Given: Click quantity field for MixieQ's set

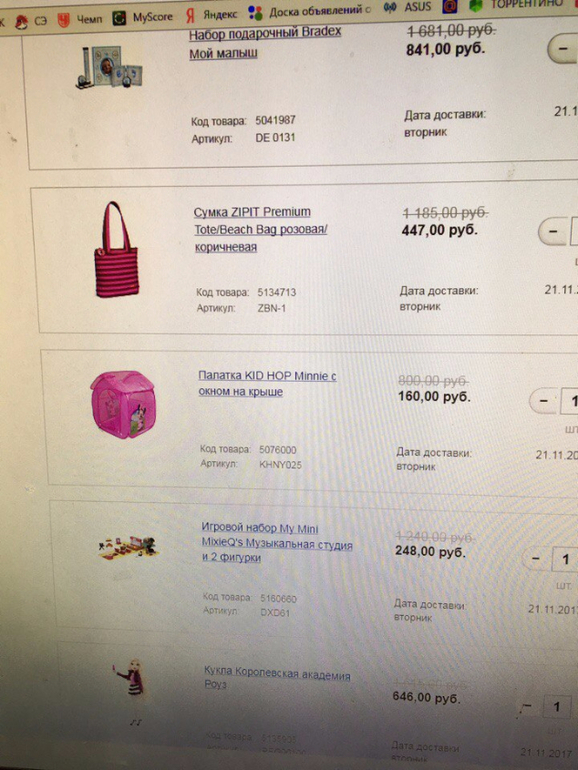Looking at the screenshot, I should pos(565,559).
